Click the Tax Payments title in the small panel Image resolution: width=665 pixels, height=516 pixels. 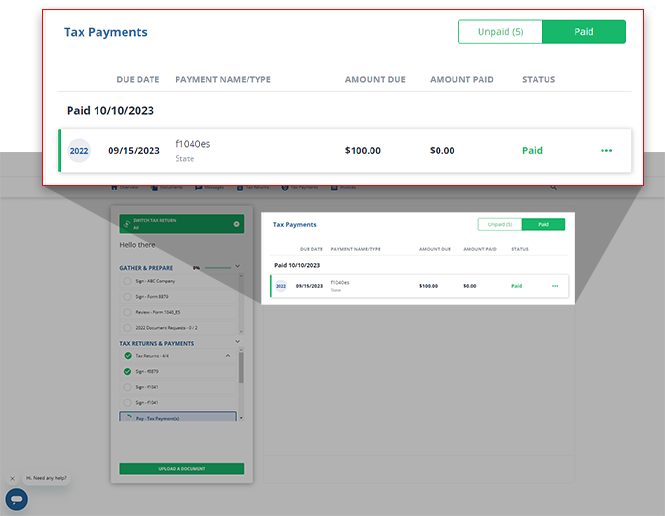[294, 224]
